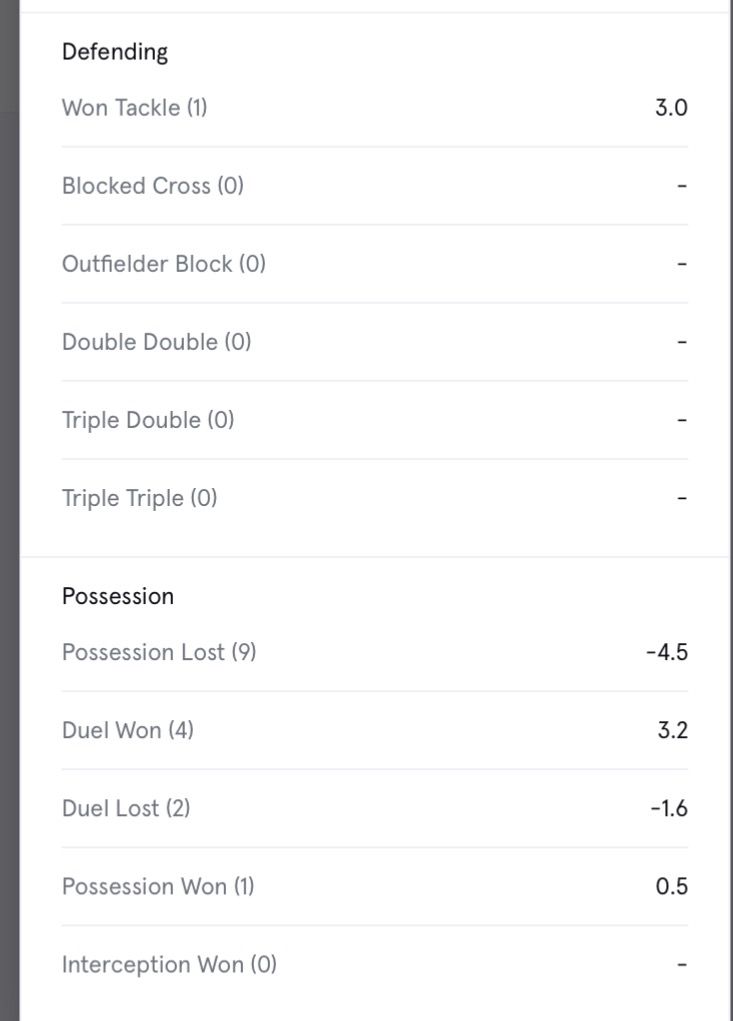Select the Duel Lost (2) row
The width and height of the screenshot is (733, 1021).
point(126,808)
